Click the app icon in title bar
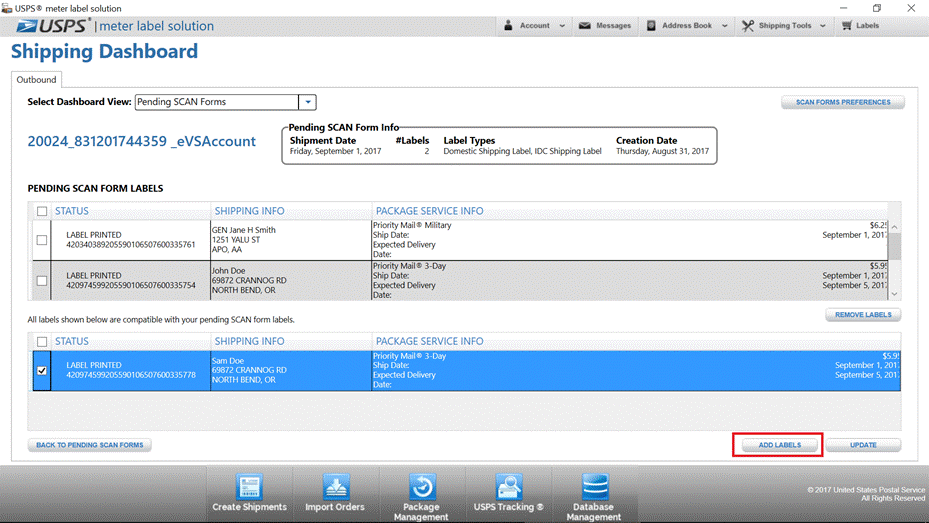This screenshot has width=929, height=523. point(7,8)
